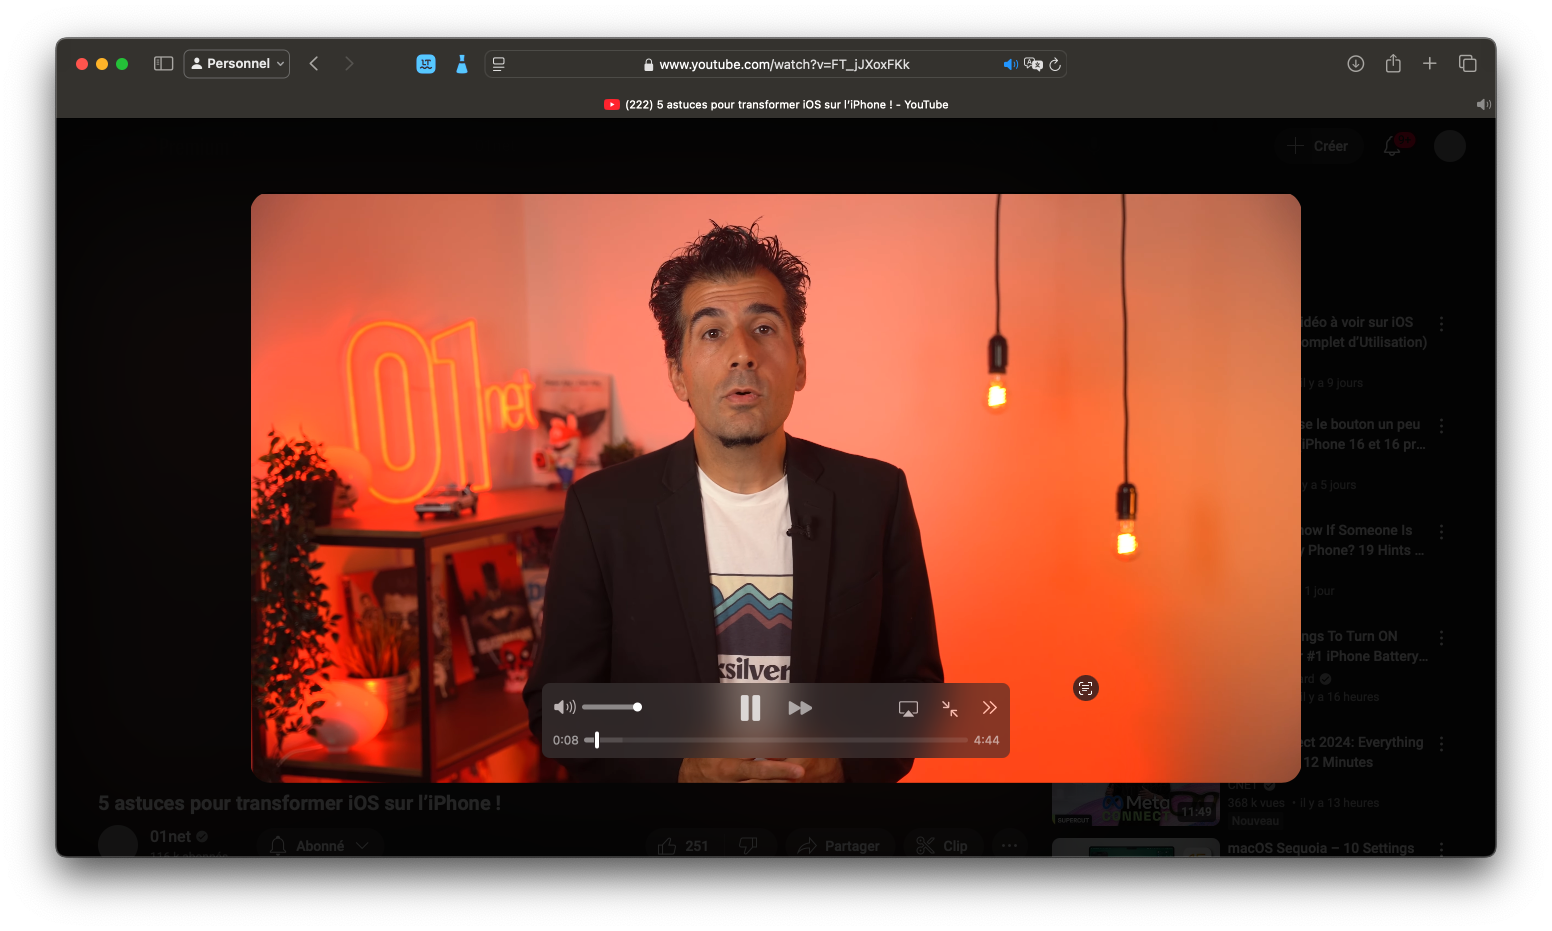Show more player options chevrons

[990, 708]
